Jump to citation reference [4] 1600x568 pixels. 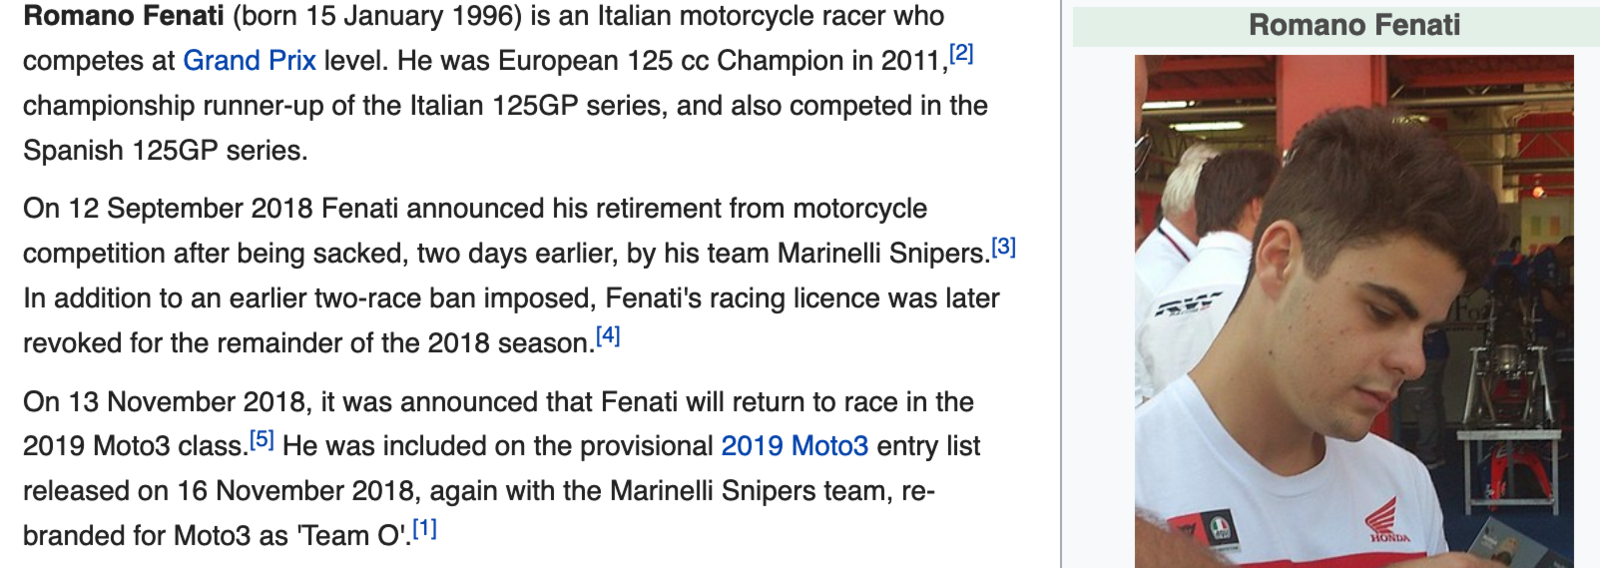(x=608, y=336)
